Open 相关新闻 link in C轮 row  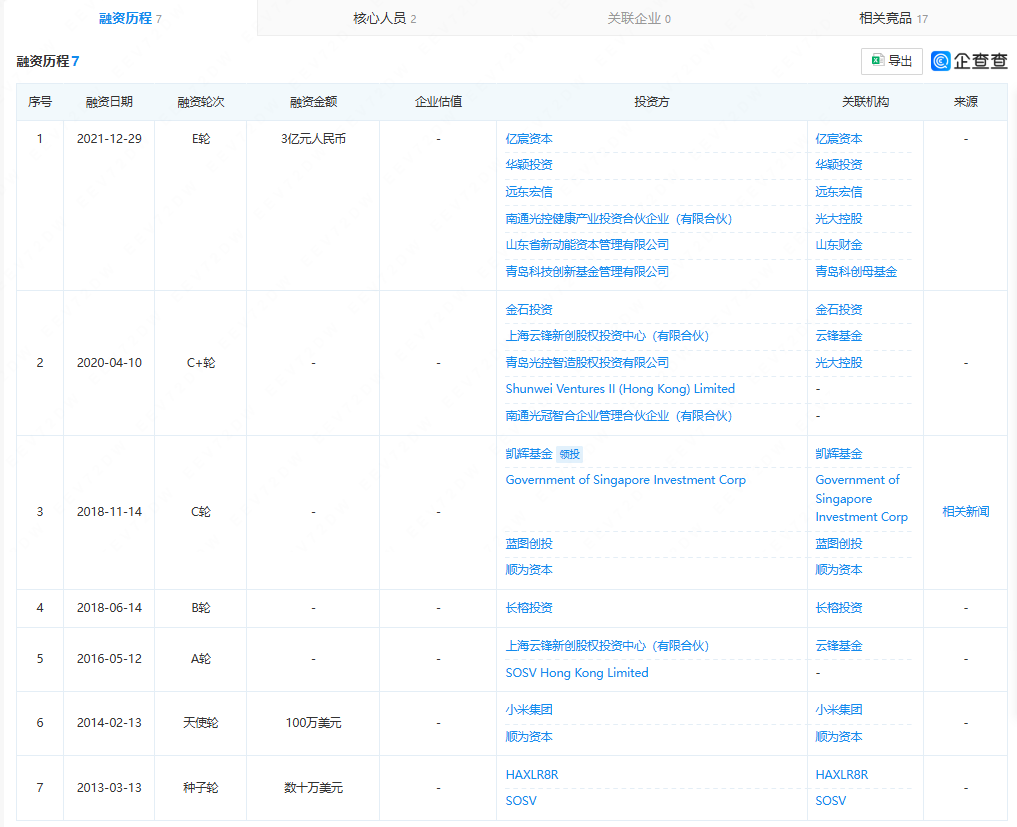click(965, 512)
